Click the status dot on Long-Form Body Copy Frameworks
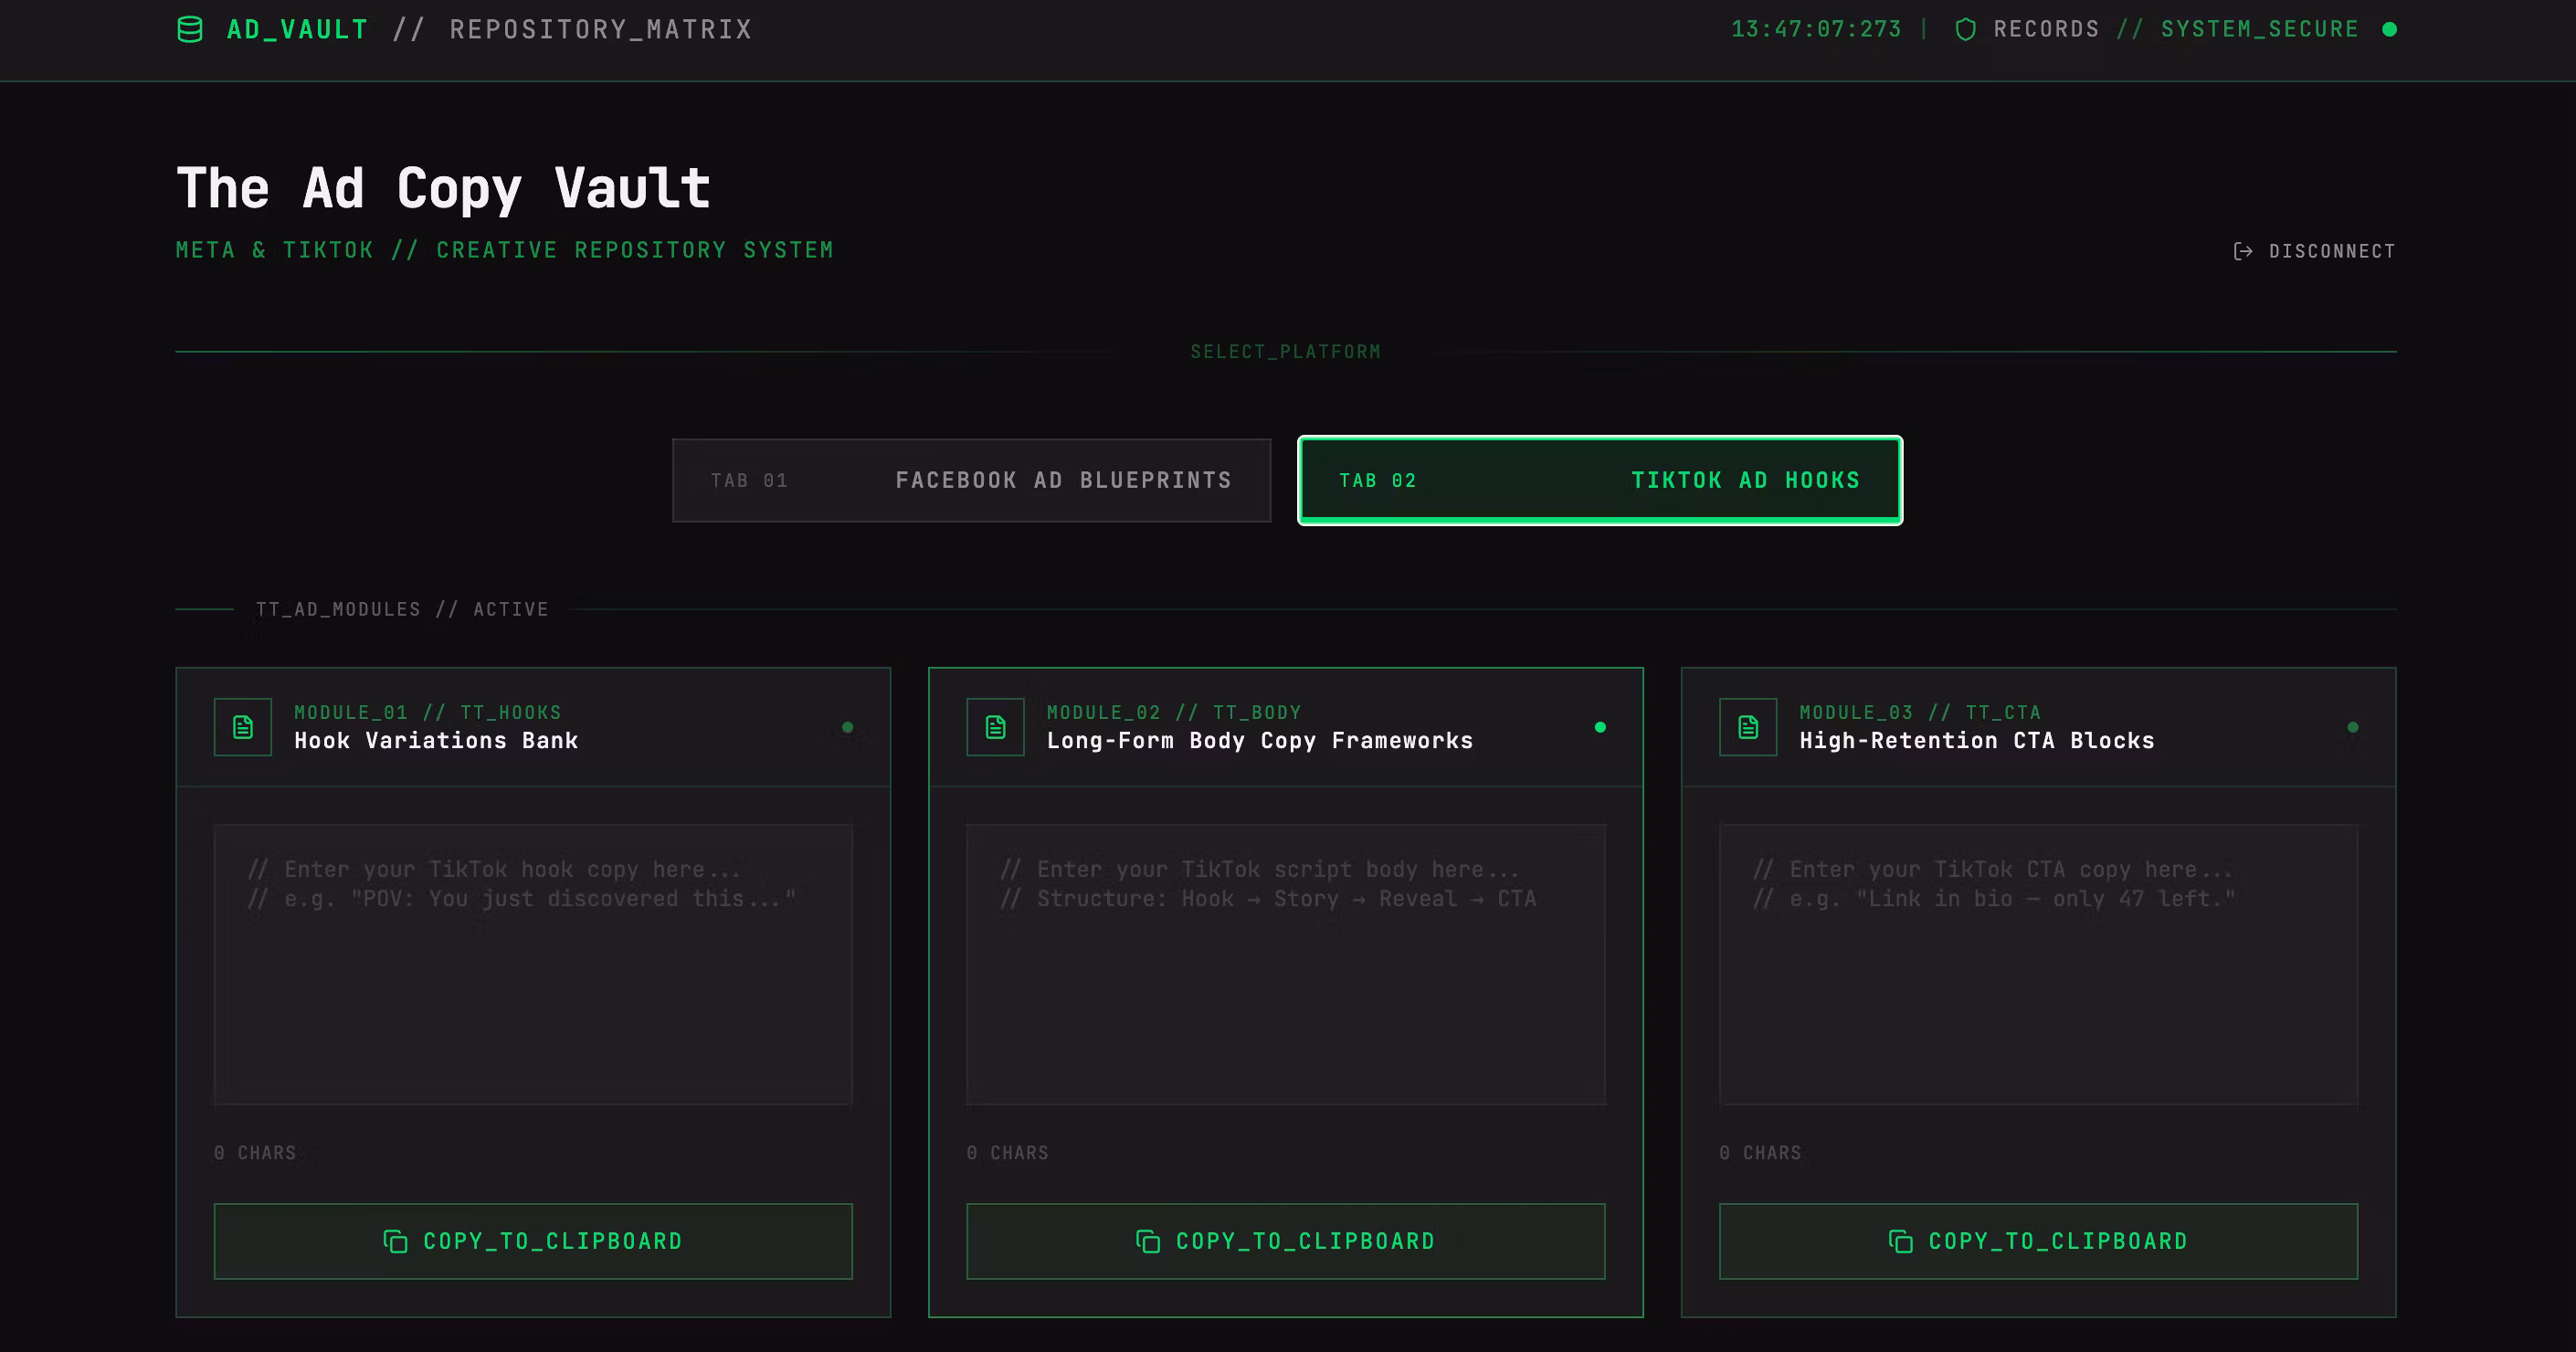 1600,727
